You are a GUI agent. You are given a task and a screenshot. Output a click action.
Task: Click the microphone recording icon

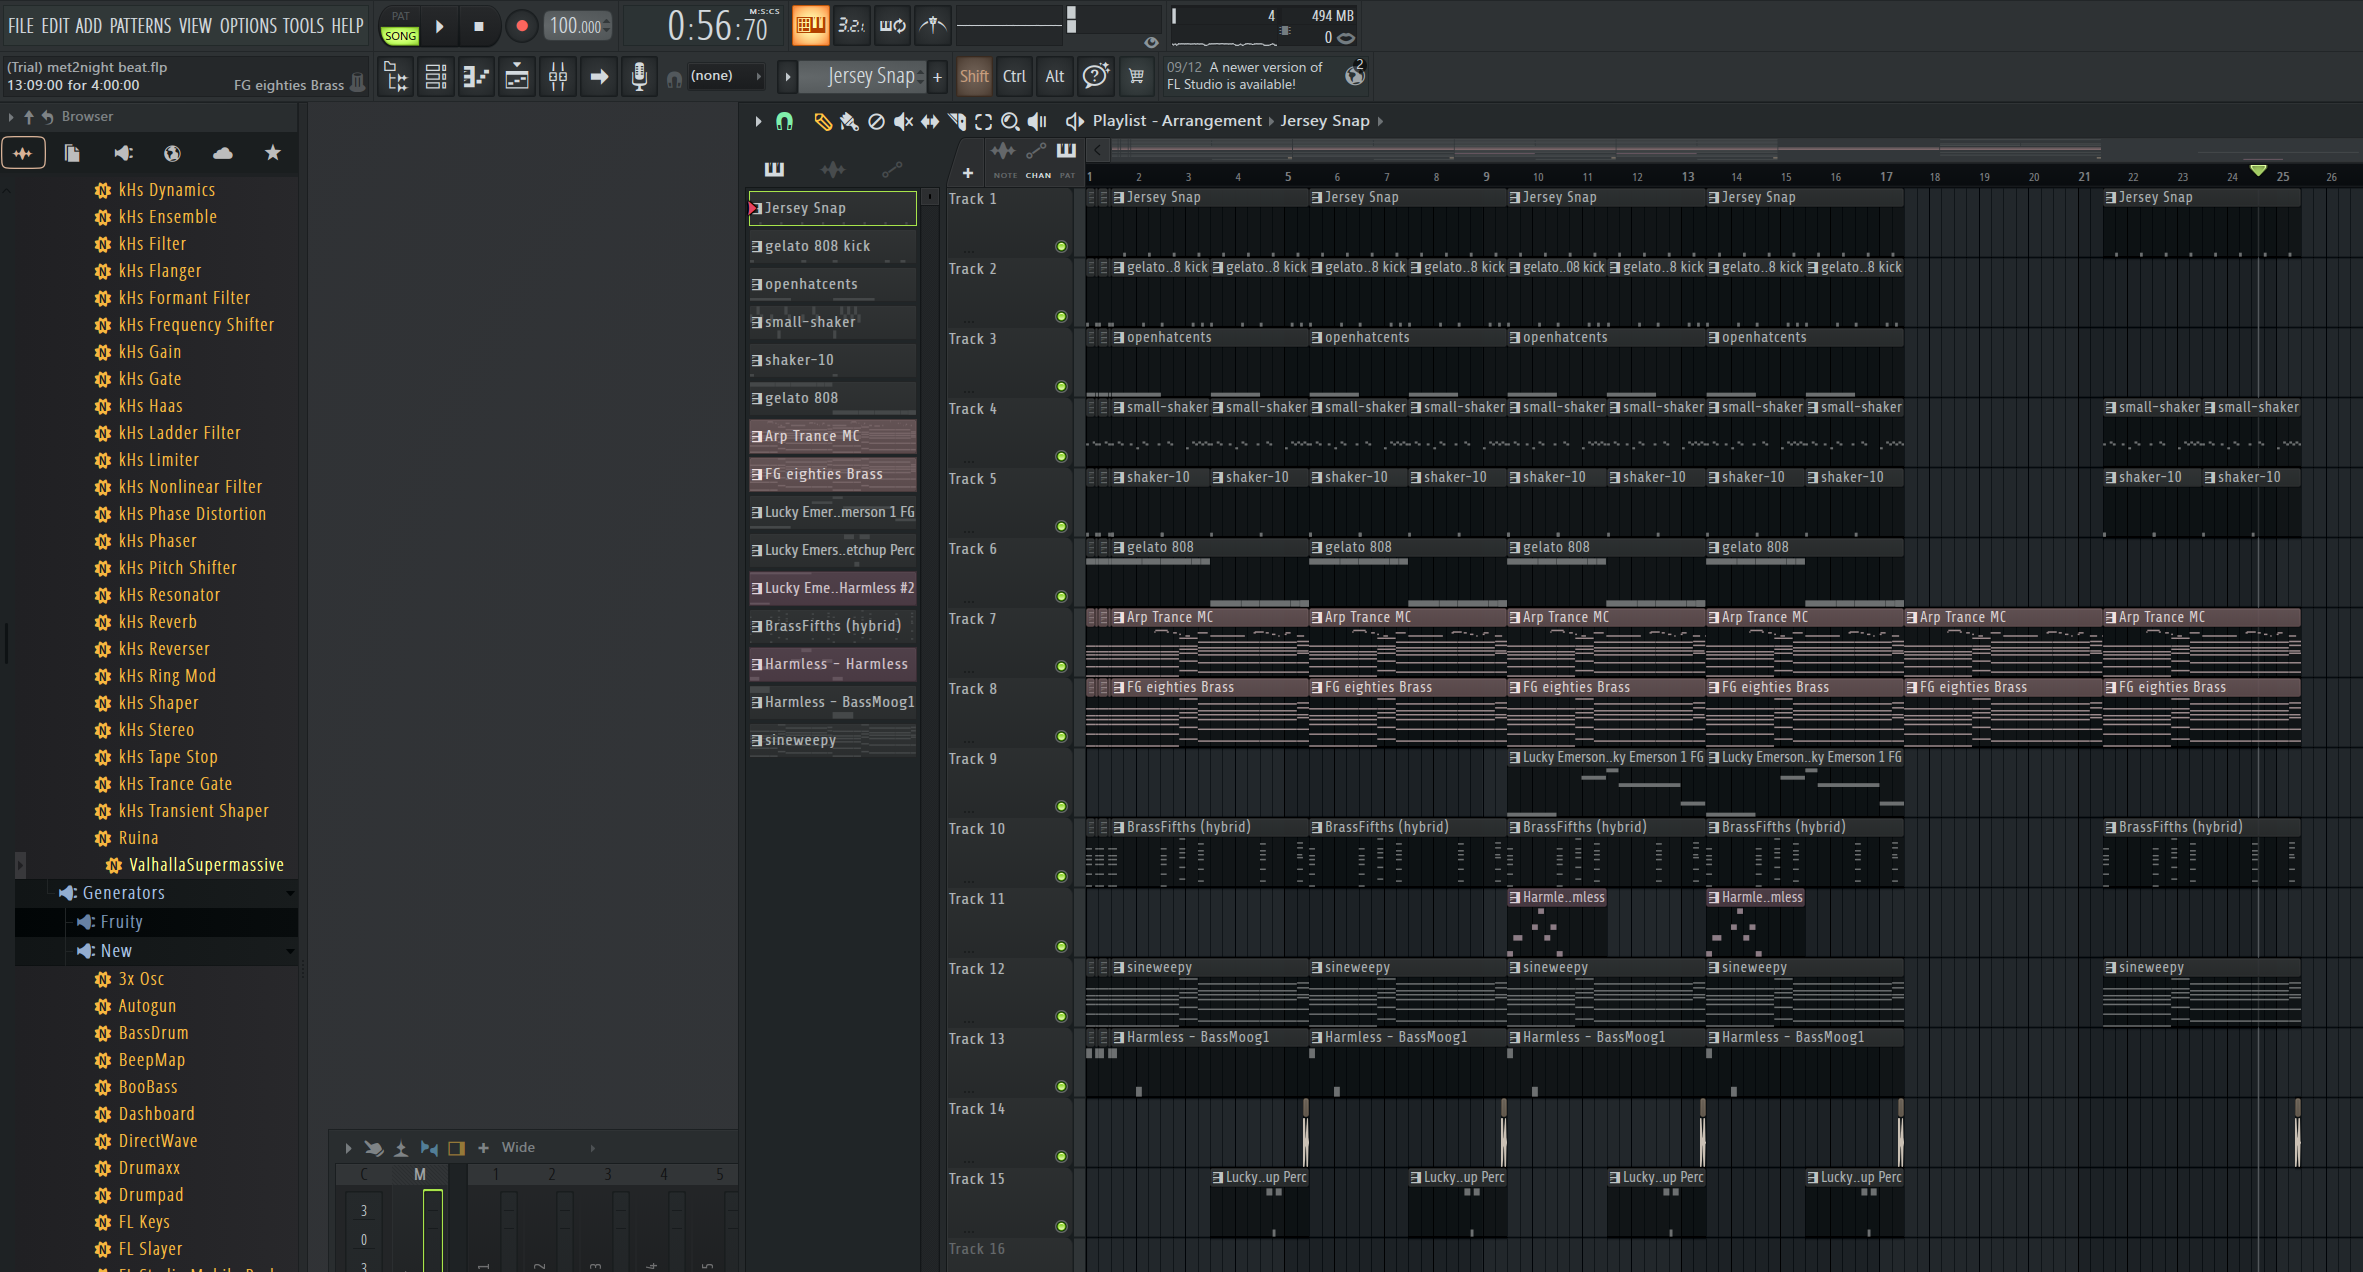coord(639,77)
